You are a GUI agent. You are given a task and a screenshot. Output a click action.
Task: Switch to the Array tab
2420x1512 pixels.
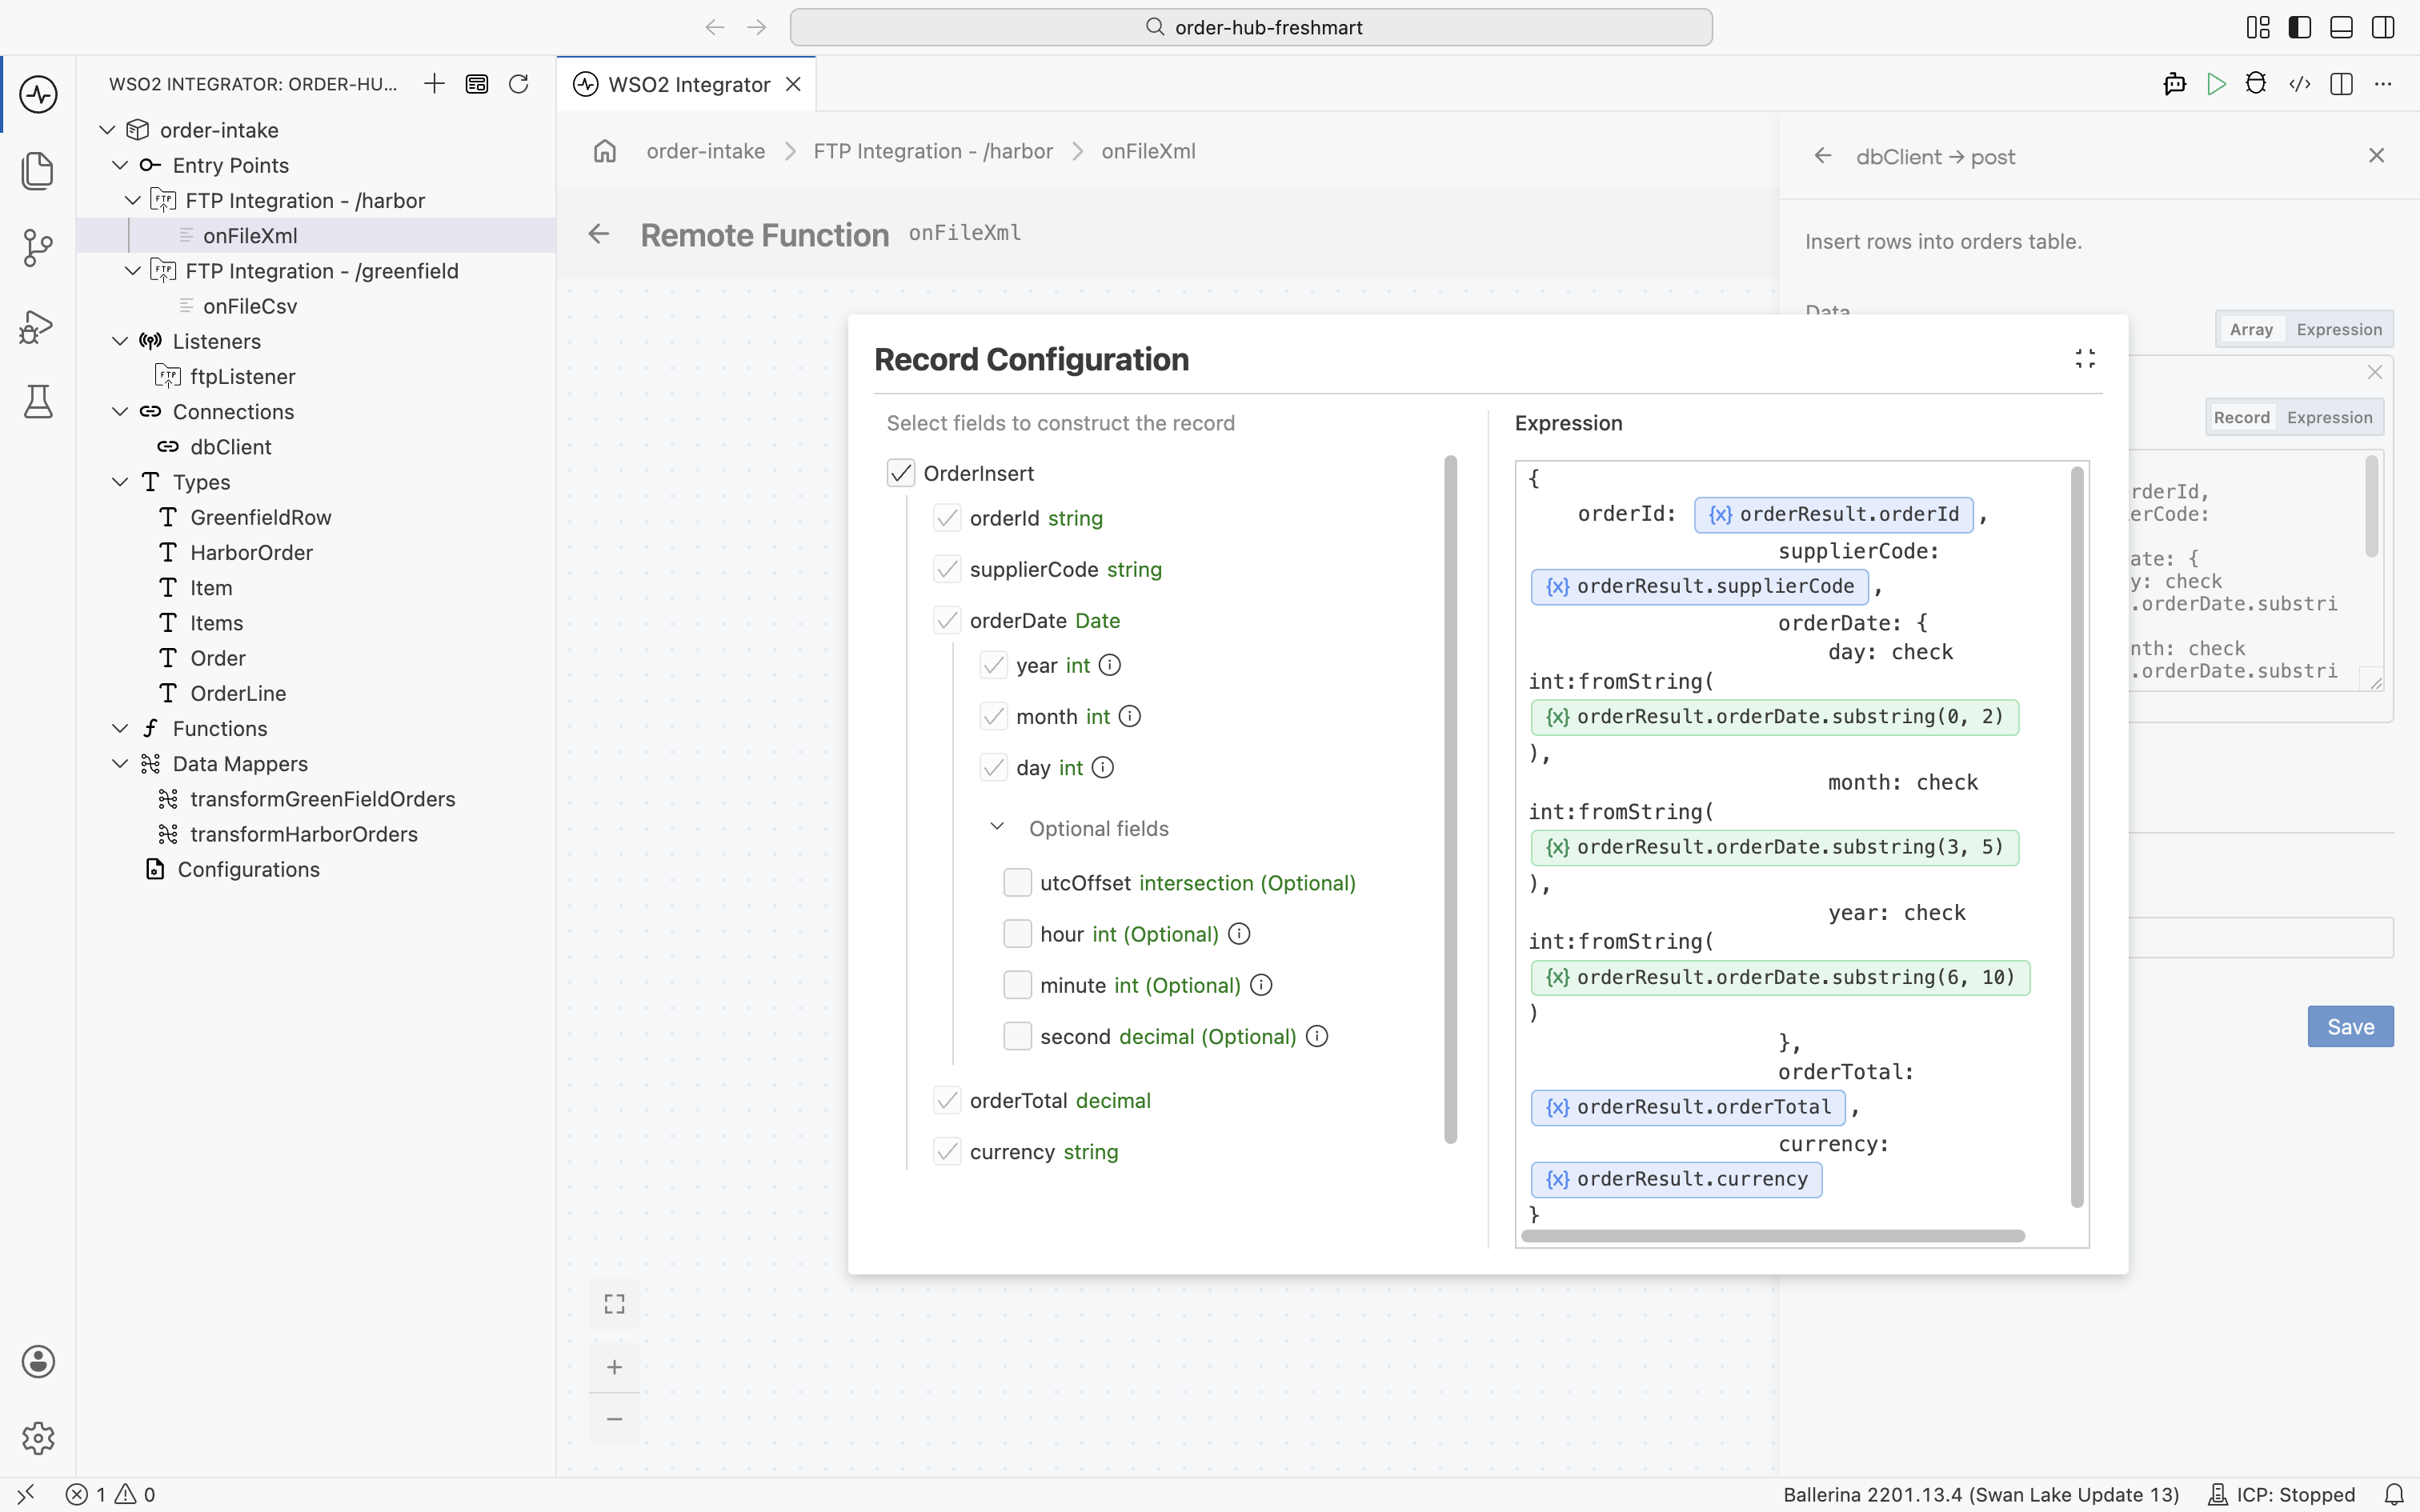pyautogui.click(x=2251, y=329)
